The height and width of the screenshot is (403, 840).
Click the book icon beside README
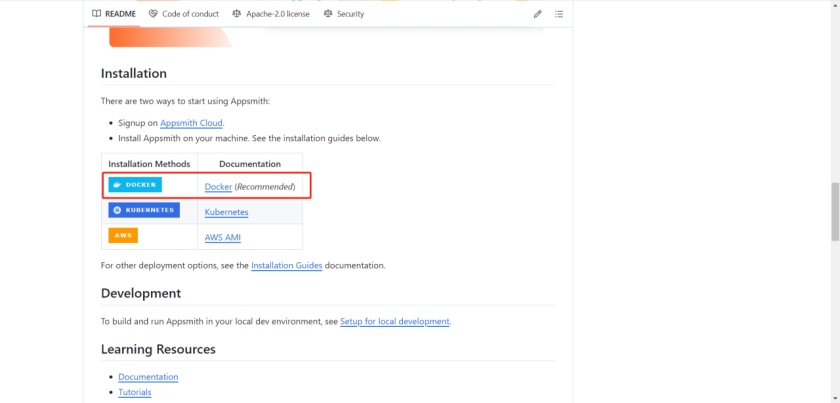pyautogui.click(x=96, y=14)
